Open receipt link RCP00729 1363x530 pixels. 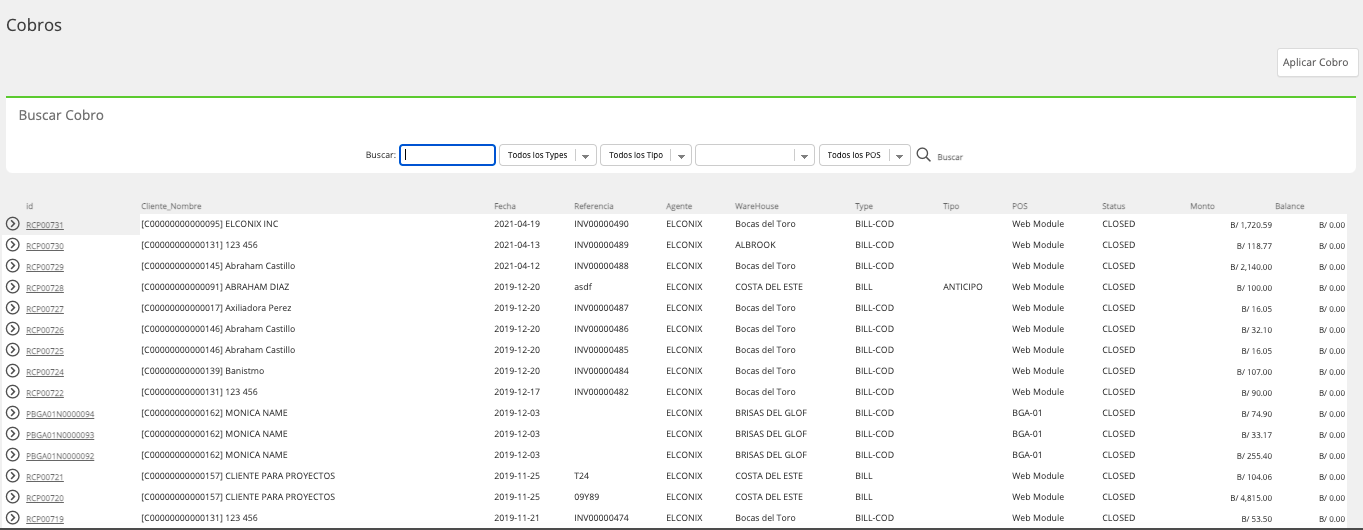tap(45, 267)
